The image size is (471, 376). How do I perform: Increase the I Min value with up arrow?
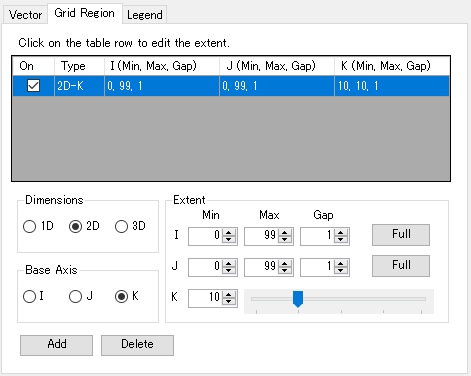tap(229, 233)
